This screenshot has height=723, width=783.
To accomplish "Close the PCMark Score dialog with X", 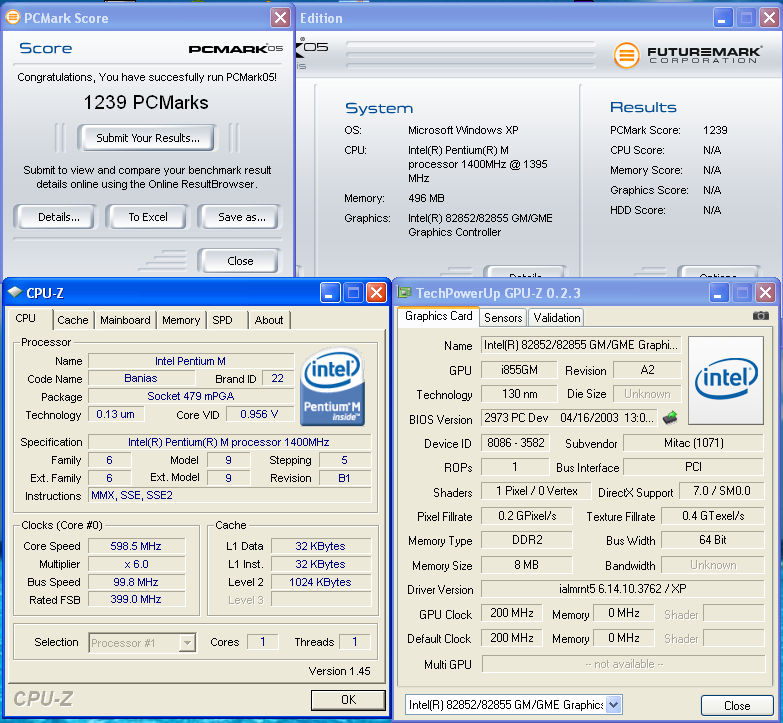I will 281,18.
